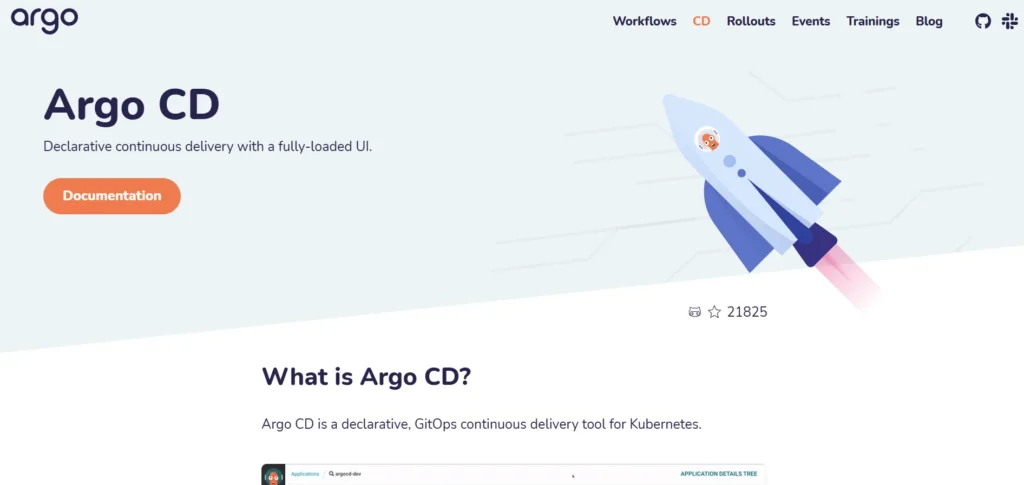Go to the Rollouts nav item

point(751,22)
